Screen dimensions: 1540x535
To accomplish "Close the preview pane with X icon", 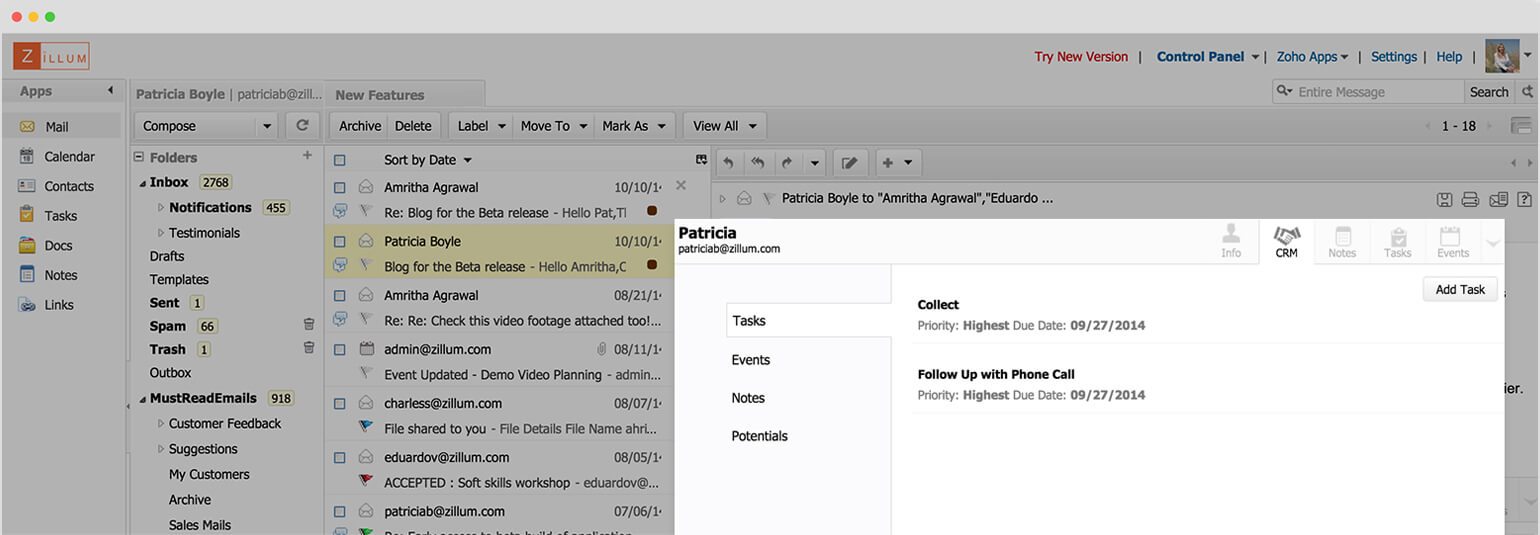I will (681, 186).
